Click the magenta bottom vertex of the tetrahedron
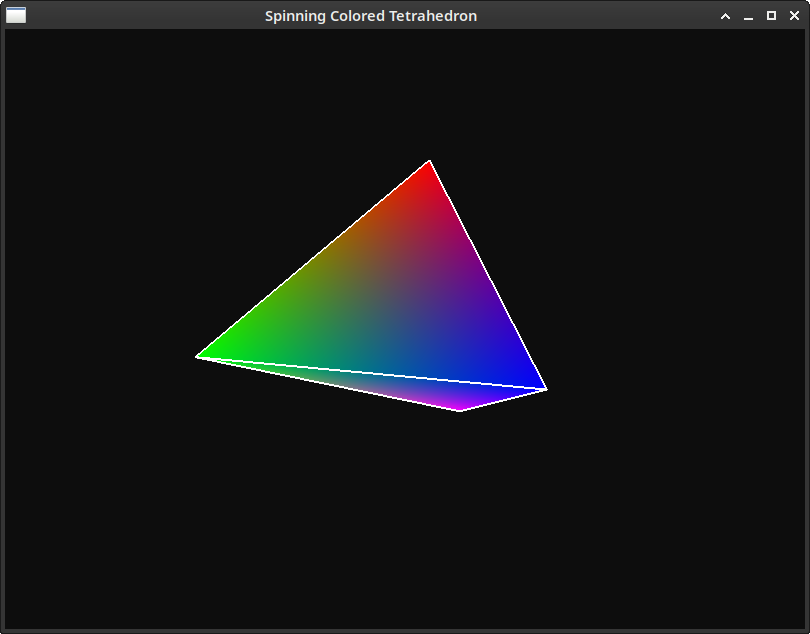Screen dimensions: 810x634 tap(459, 410)
